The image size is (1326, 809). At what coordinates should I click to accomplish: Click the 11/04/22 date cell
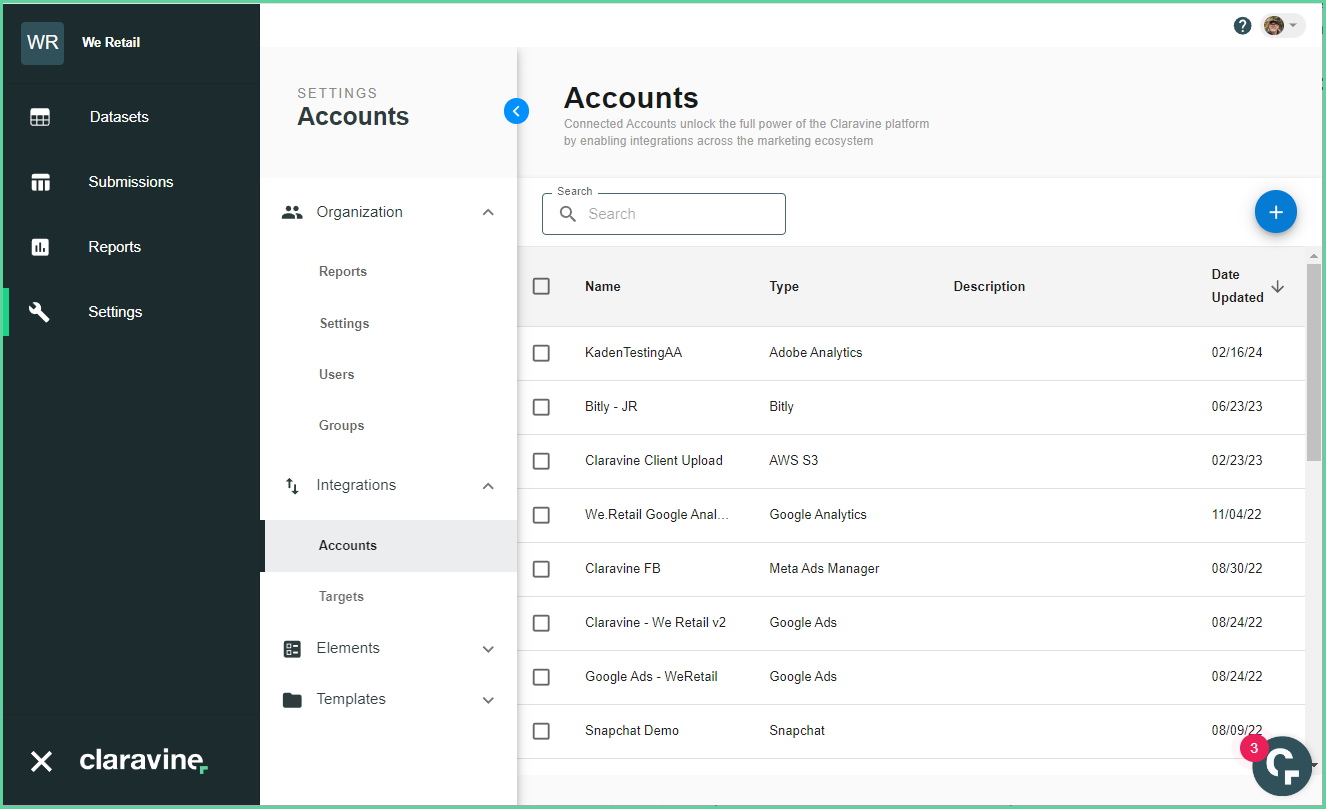[x=1237, y=515]
